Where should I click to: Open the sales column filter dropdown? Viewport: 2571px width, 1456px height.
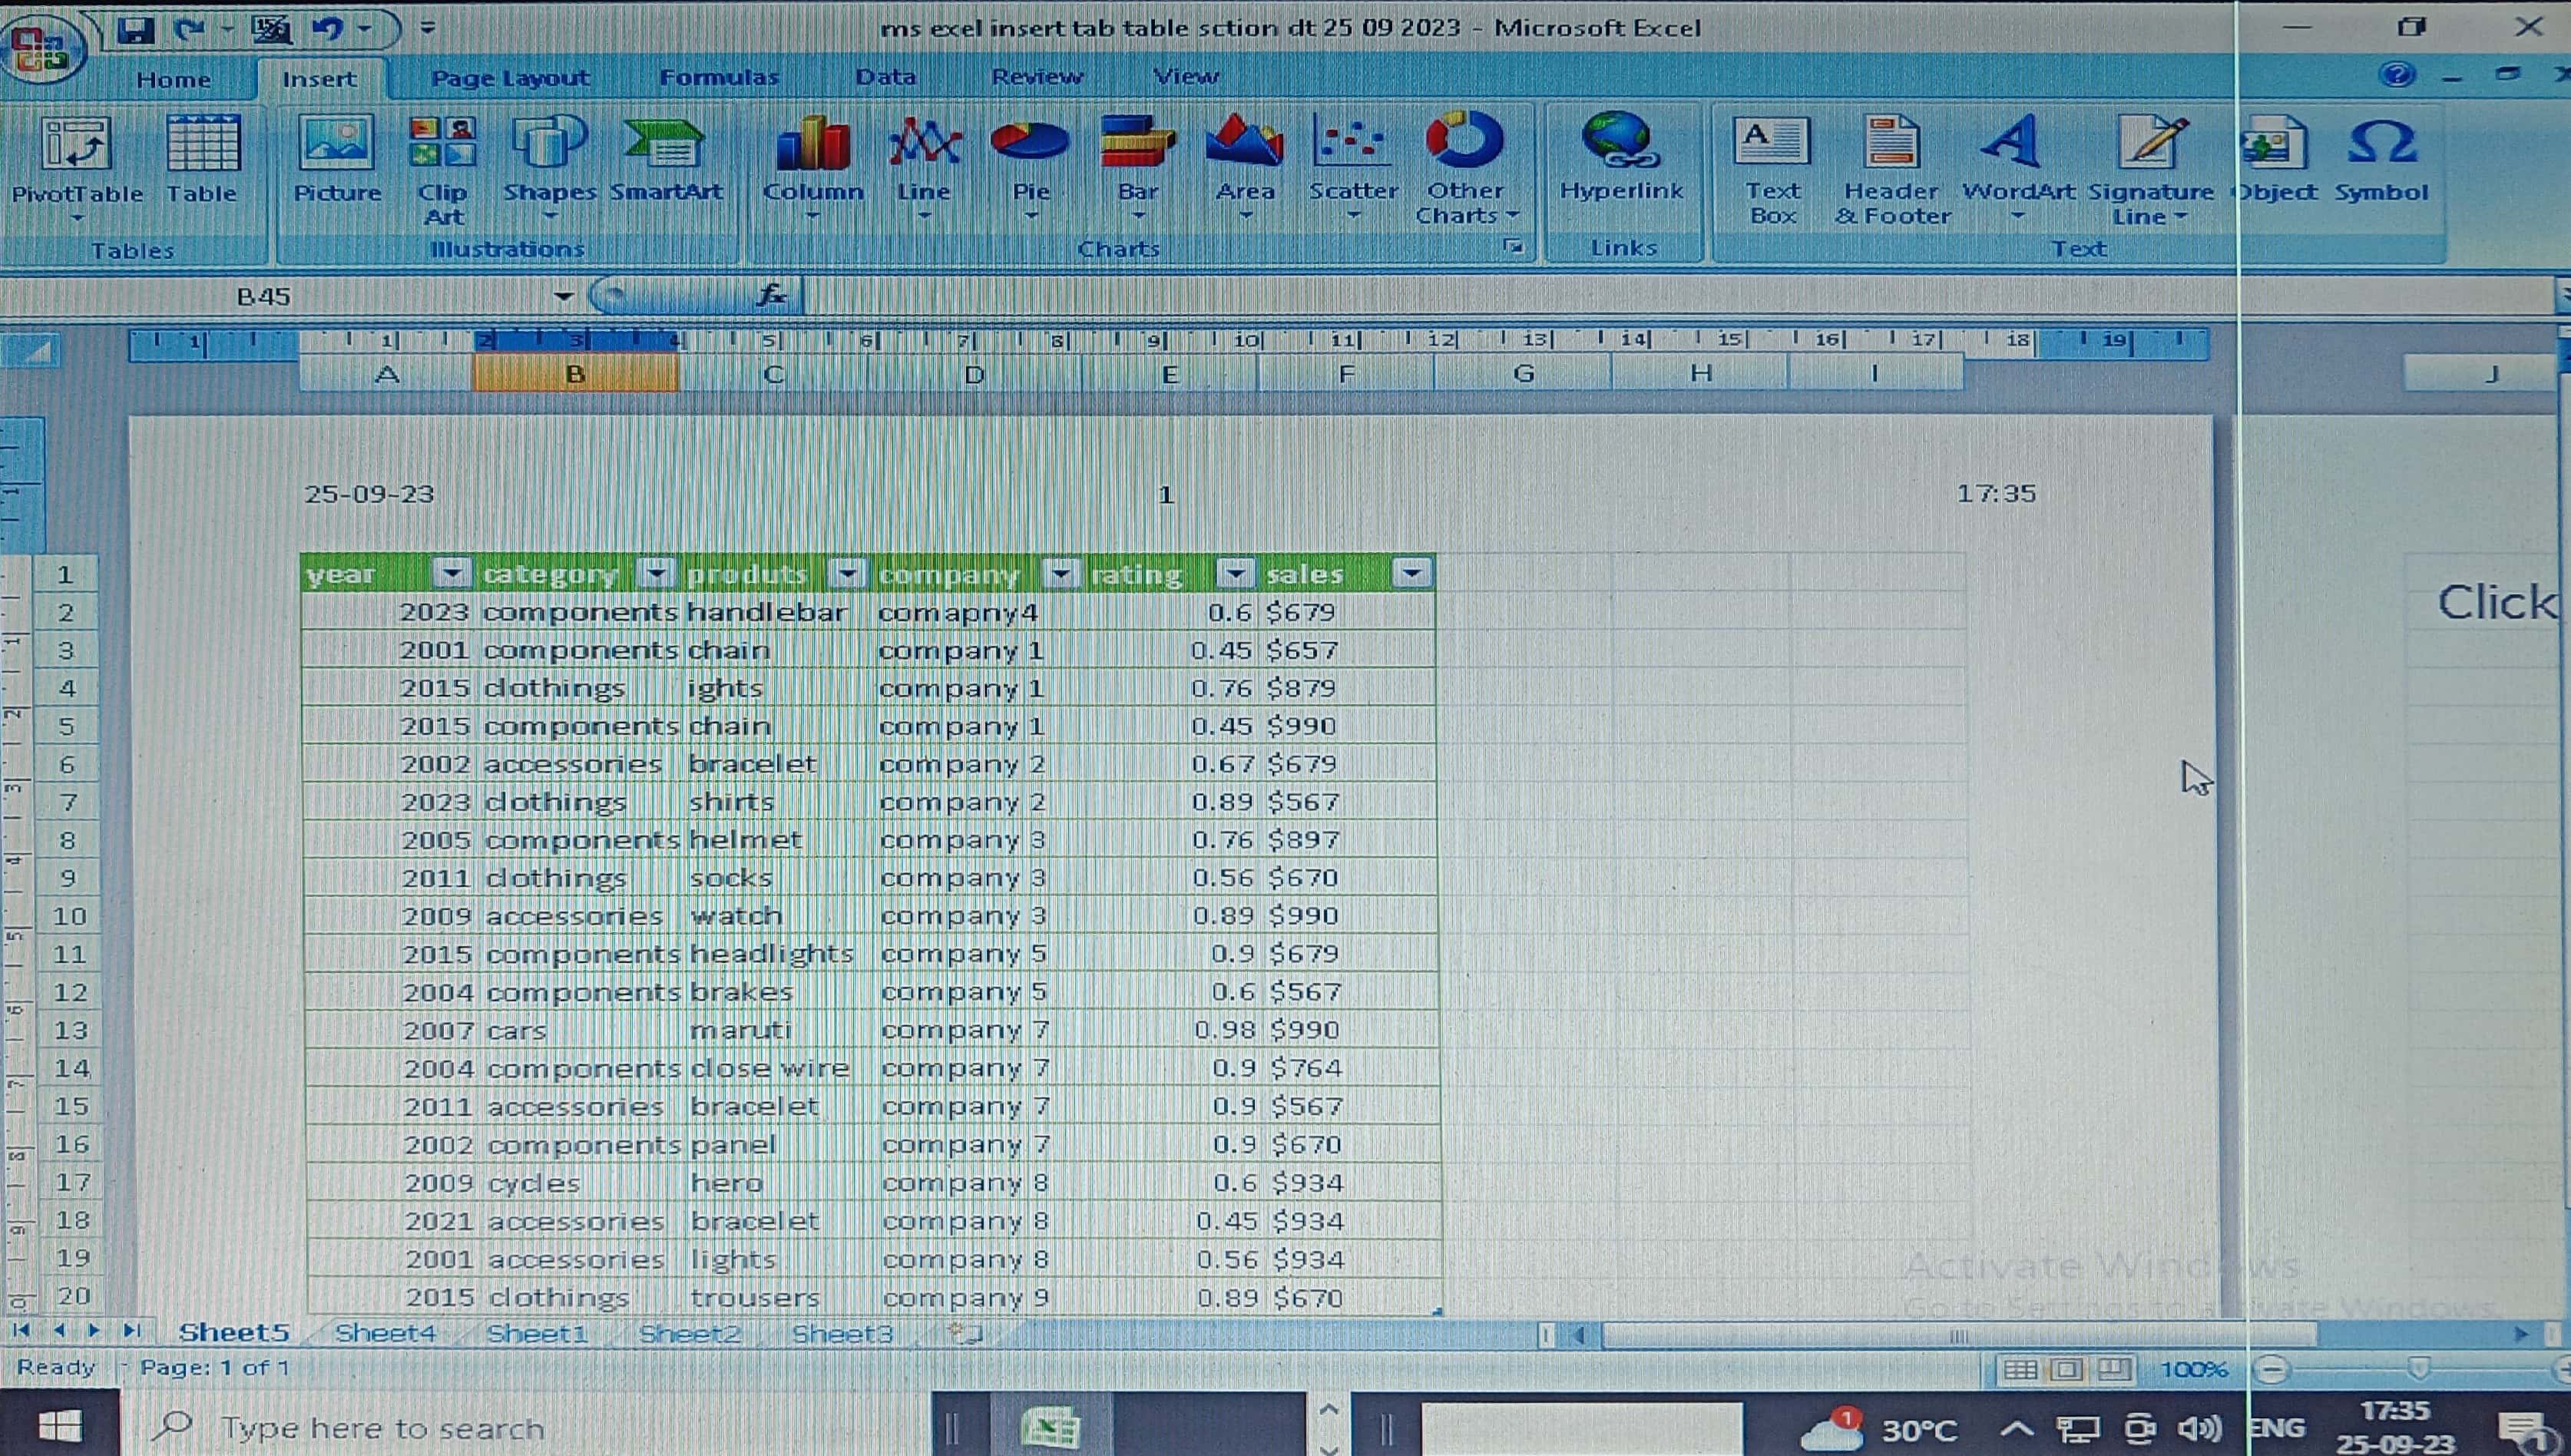[x=1411, y=573]
